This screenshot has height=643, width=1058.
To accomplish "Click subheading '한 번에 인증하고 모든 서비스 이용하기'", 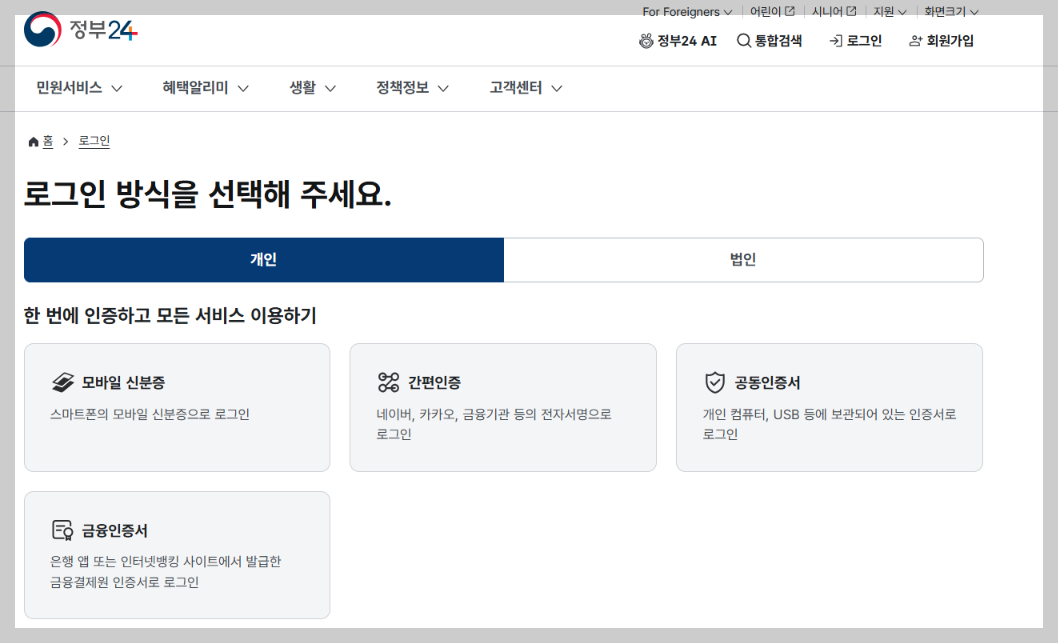I will pos(170,315).
